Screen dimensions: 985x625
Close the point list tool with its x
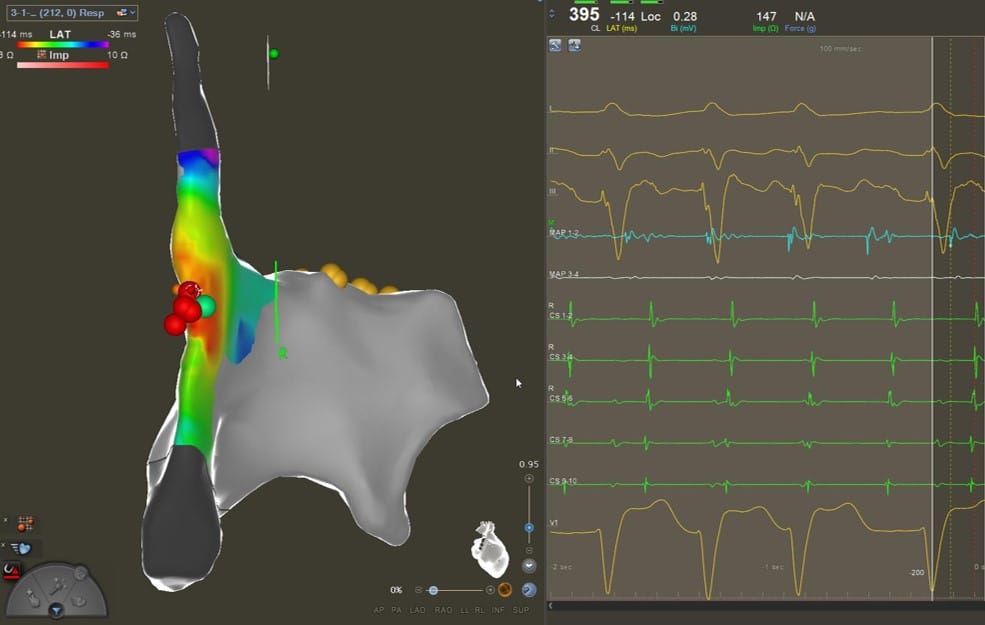point(6,520)
